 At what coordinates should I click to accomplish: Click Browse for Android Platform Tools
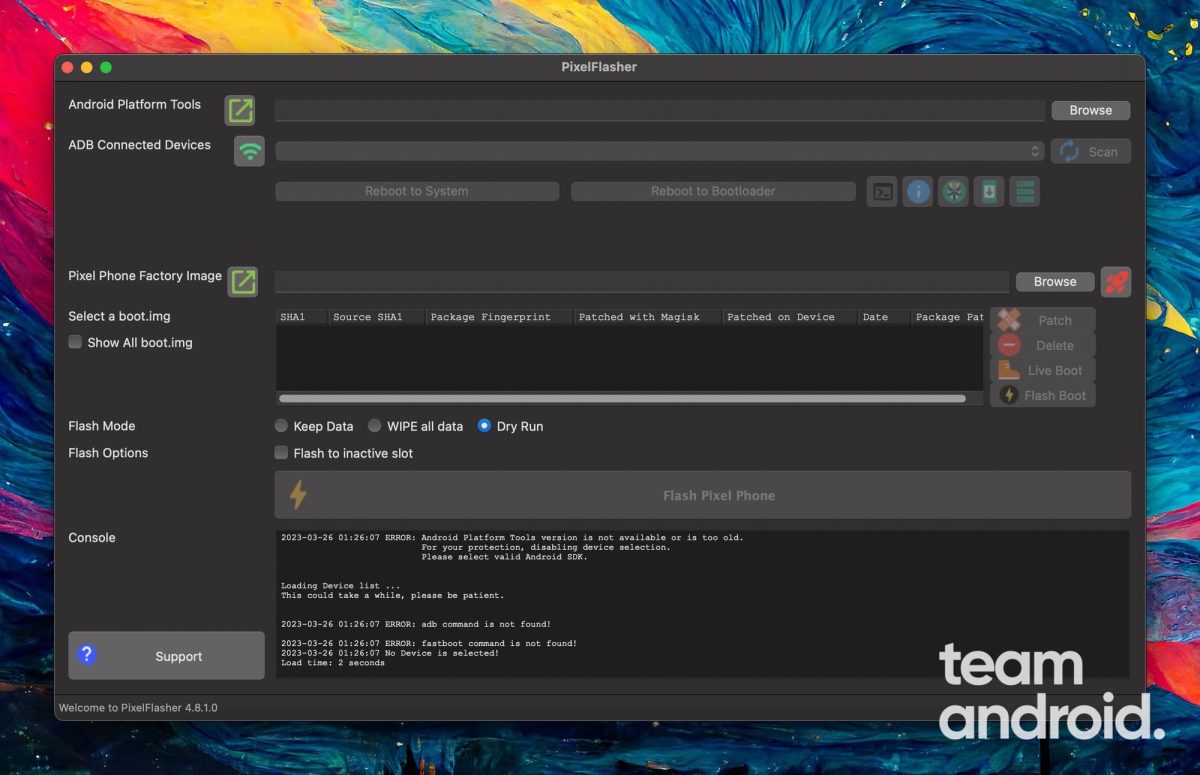[1090, 110]
